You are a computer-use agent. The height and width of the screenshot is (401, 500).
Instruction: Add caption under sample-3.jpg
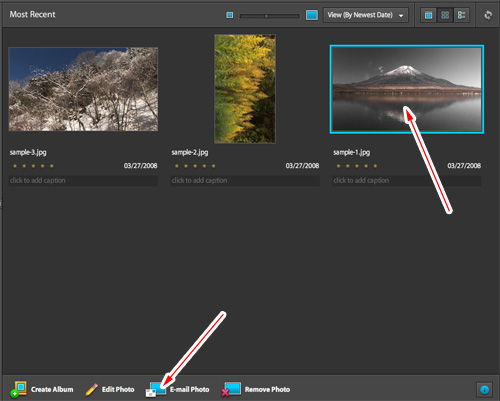pos(83,180)
